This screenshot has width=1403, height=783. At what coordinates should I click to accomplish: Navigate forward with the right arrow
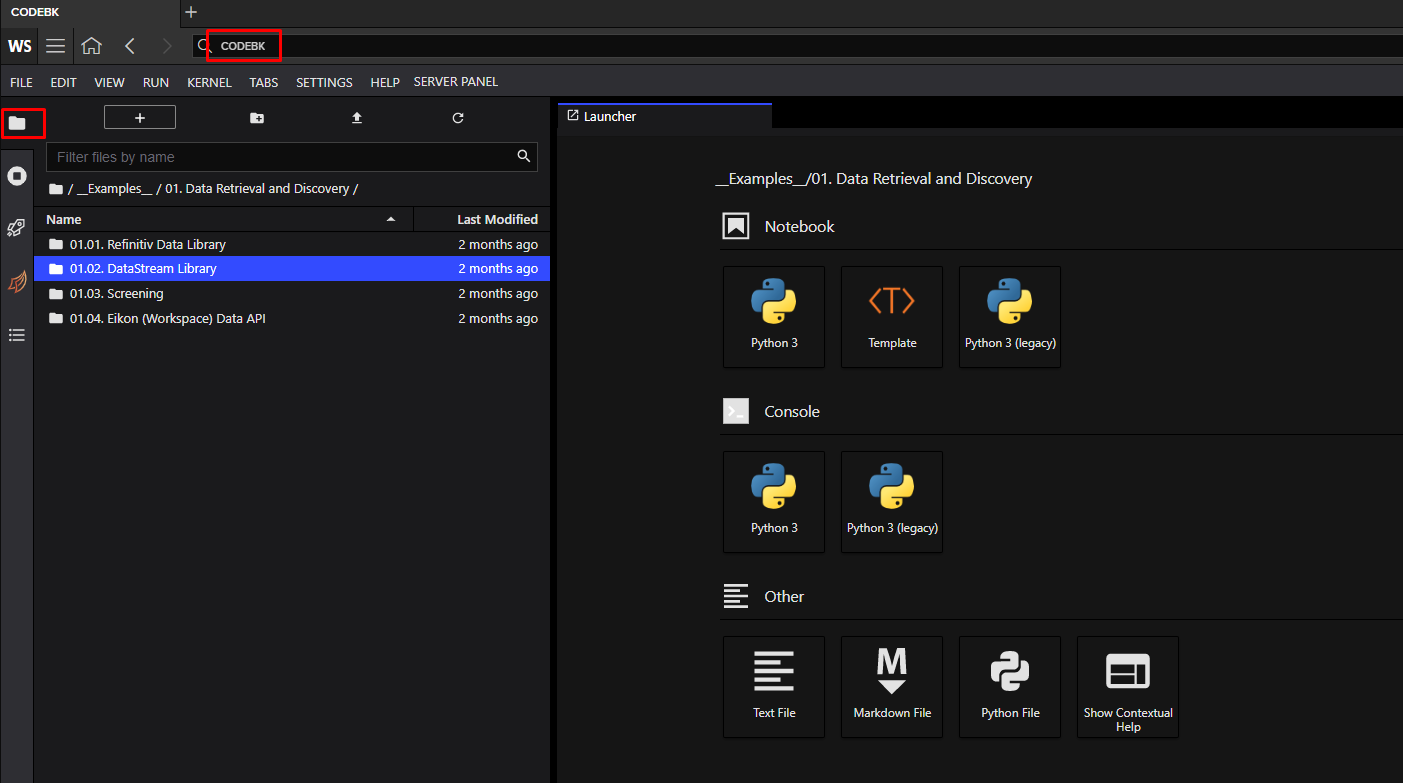pos(166,46)
